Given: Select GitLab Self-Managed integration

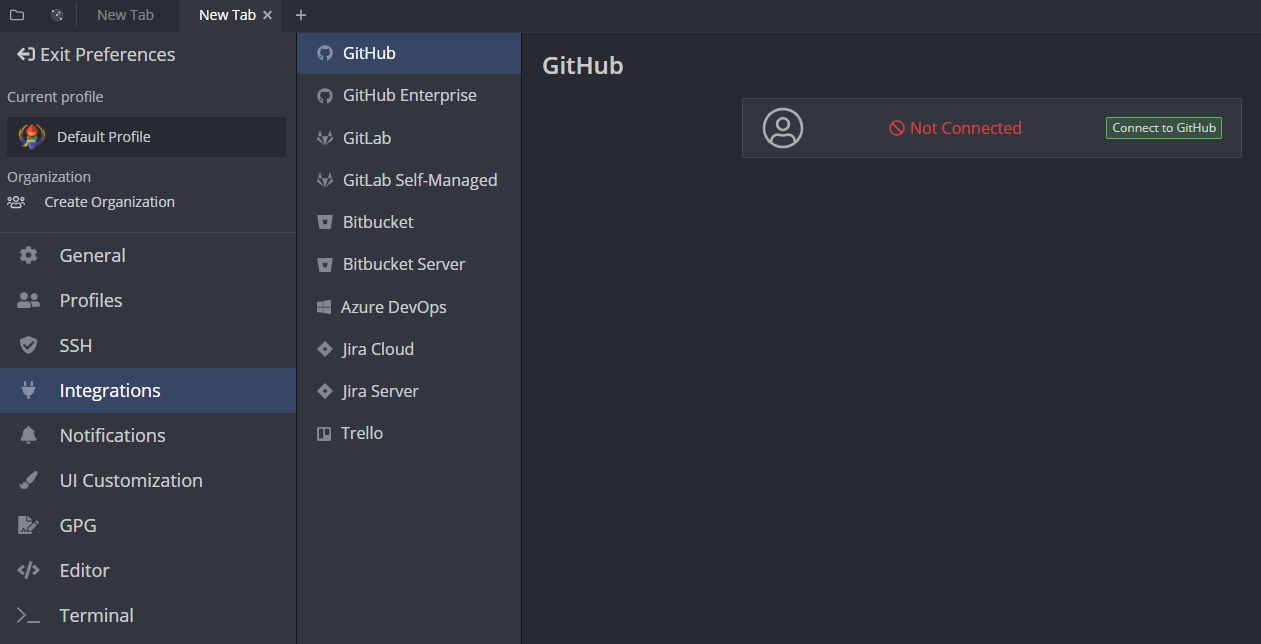Looking at the screenshot, I should coord(409,180).
